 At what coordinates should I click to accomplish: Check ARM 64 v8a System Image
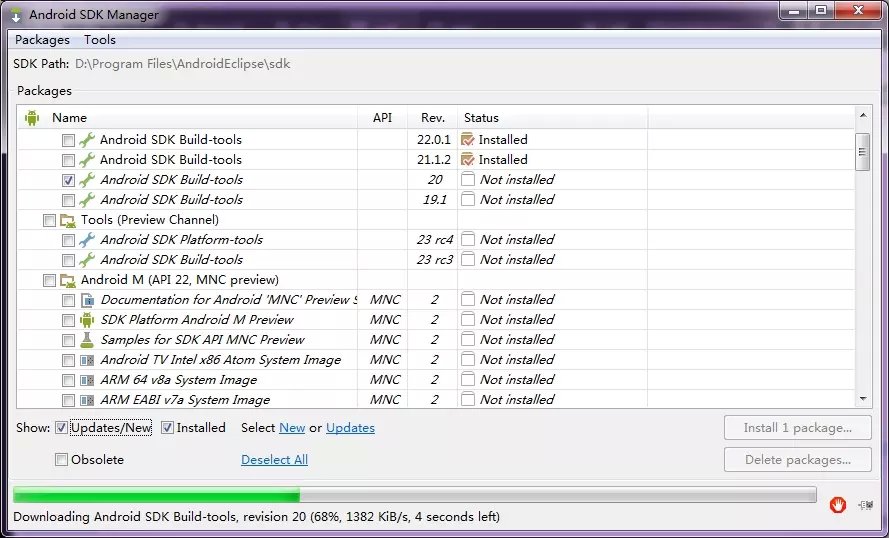[x=68, y=380]
